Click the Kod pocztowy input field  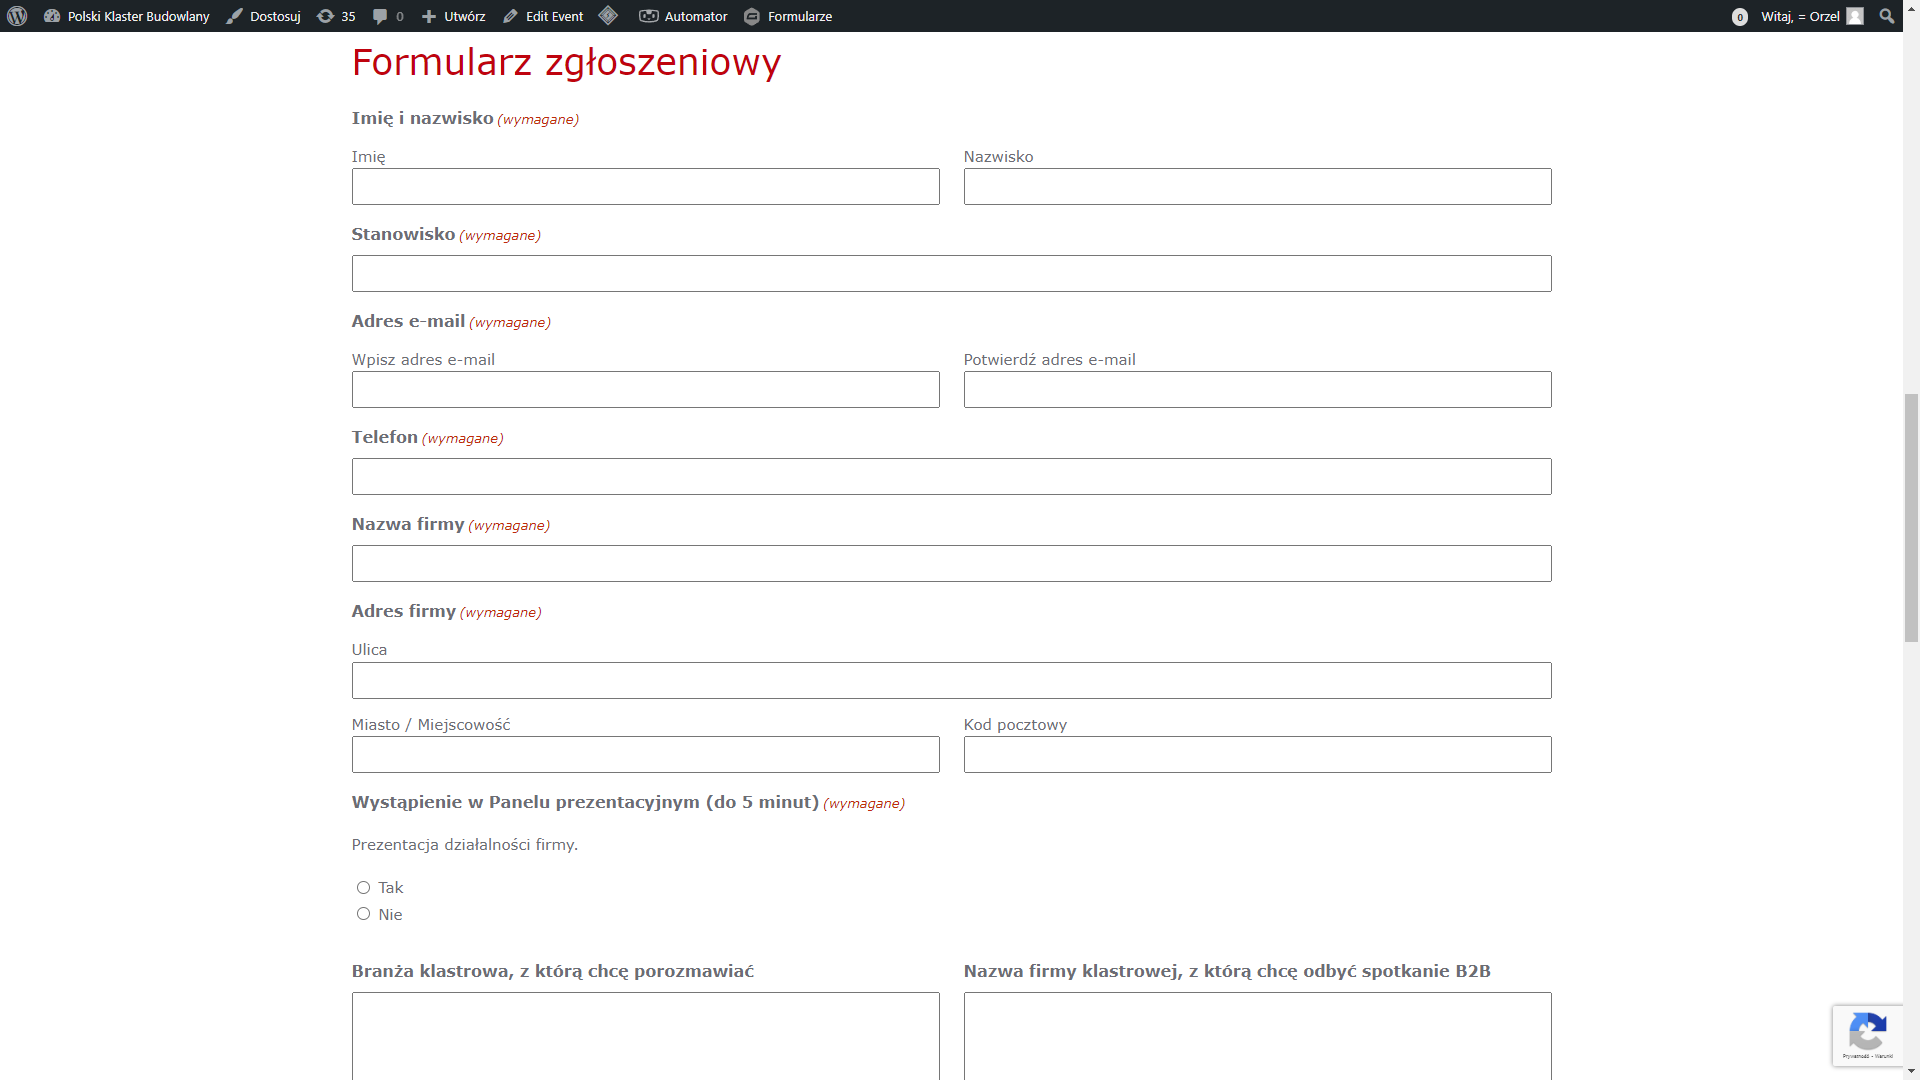point(1257,755)
